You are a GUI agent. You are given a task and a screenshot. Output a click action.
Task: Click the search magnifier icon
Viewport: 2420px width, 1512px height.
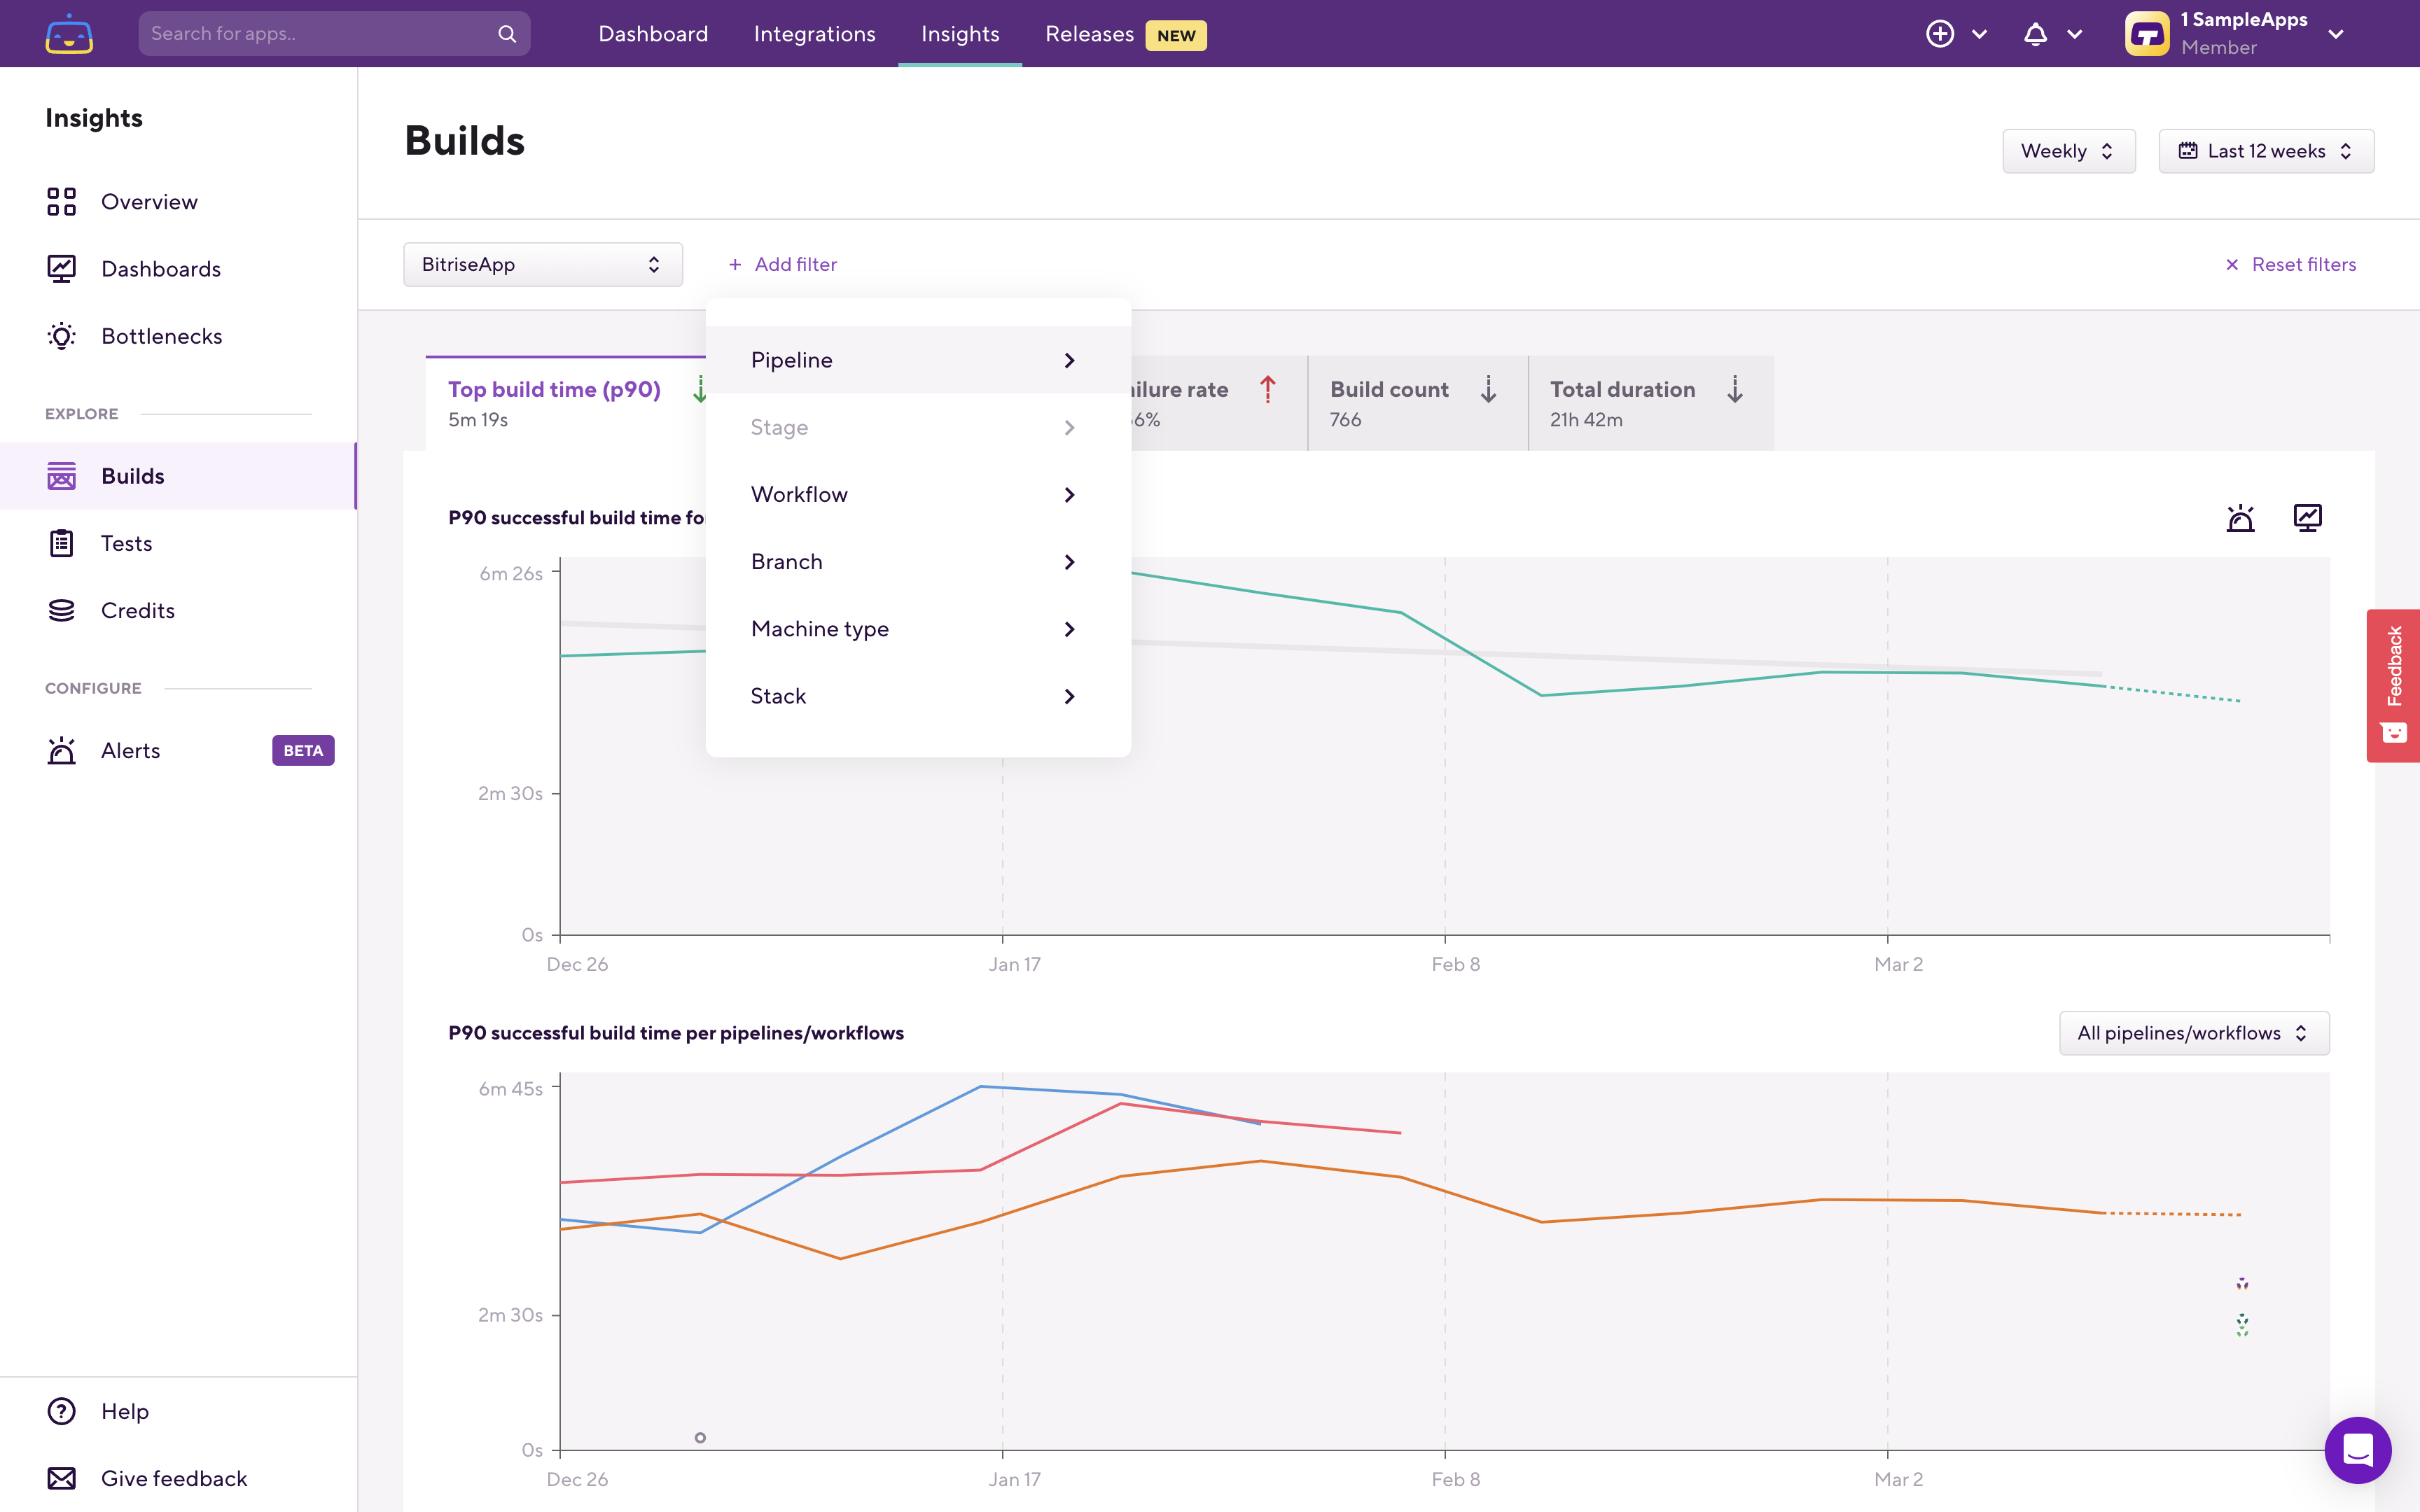click(507, 34)
